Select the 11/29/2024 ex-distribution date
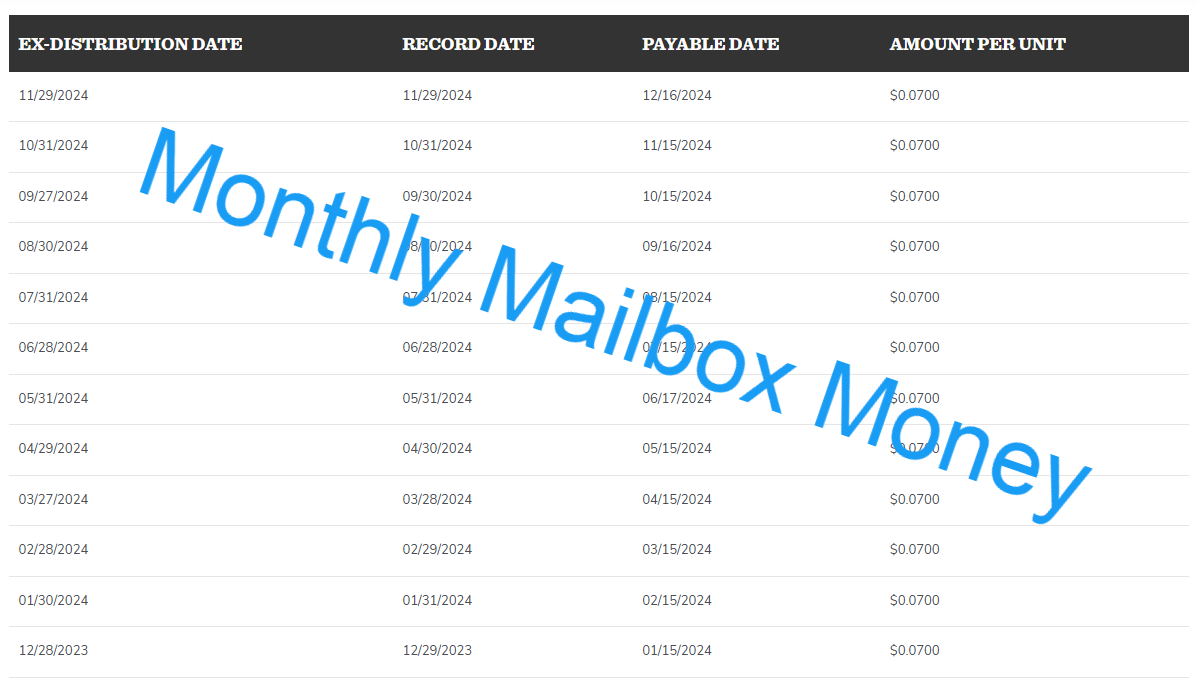Viewport: 1197px width, 687px height. [53, 95]
